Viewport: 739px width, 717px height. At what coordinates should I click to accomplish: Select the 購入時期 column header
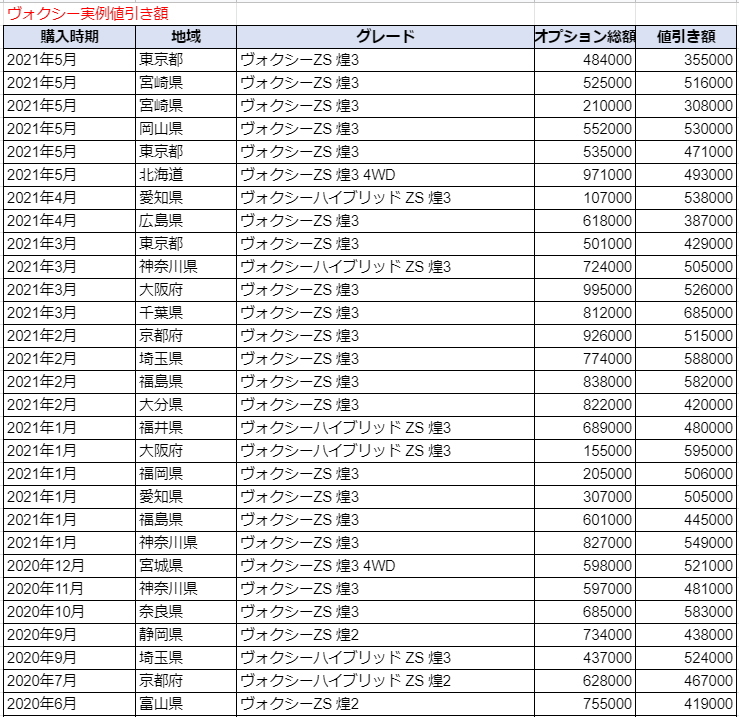tap(69, 37)
